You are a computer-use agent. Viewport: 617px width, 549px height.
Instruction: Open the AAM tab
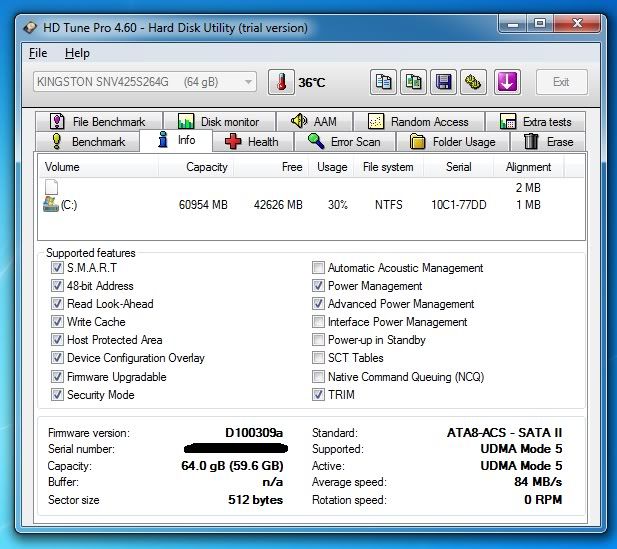(314, 122)
